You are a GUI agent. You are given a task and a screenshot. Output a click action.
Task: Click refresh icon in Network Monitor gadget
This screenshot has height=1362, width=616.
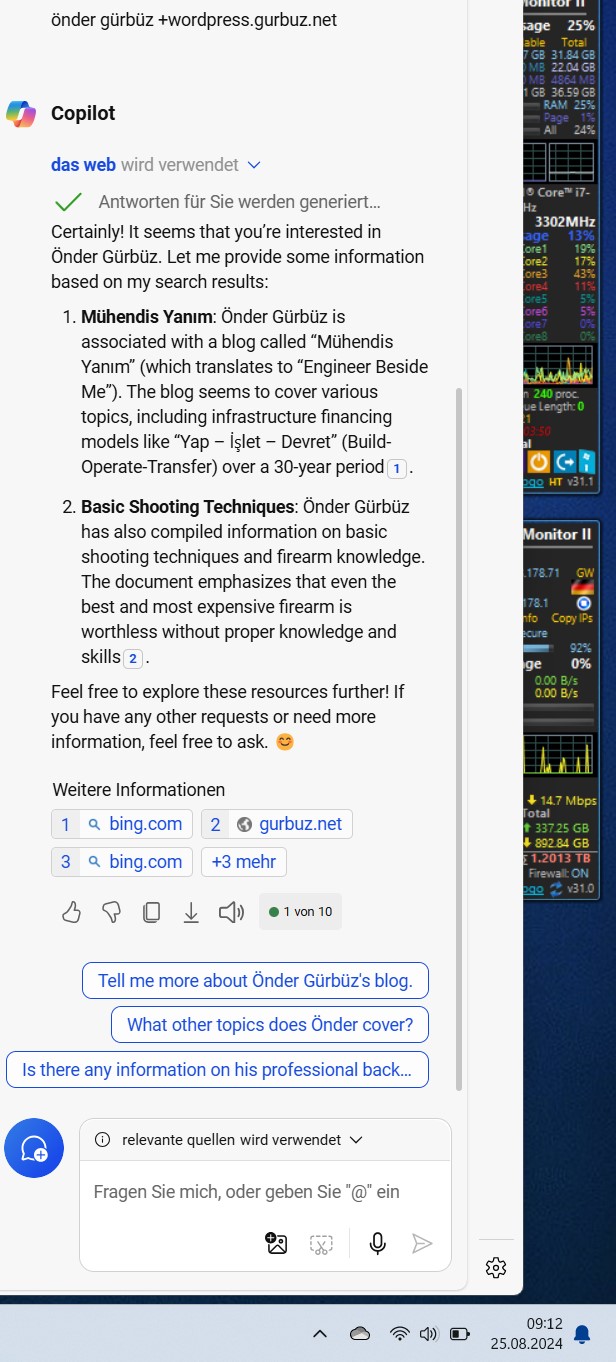(557, 888)
